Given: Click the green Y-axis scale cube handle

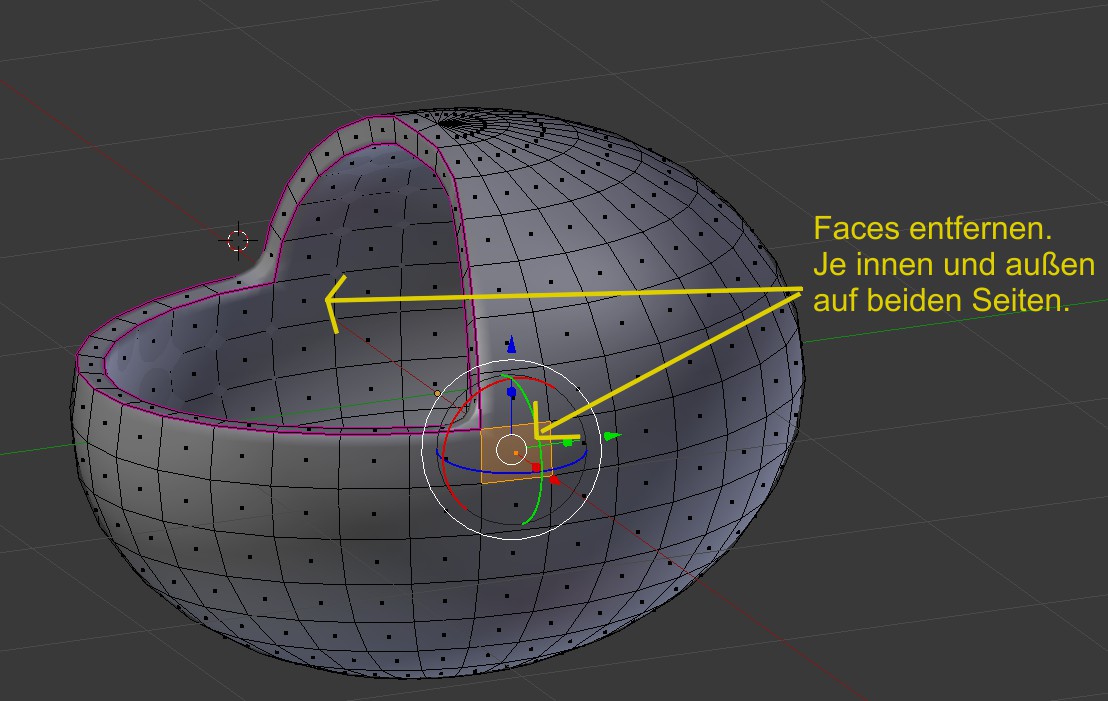Looking at the screenshot, I should (567, 442).
